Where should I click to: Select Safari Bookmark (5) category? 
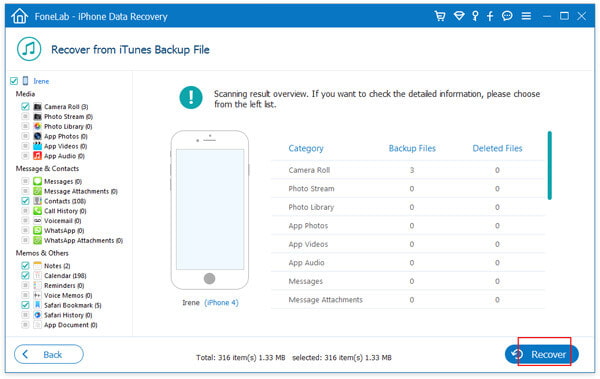pyautogui.click(x=73, y=305)
